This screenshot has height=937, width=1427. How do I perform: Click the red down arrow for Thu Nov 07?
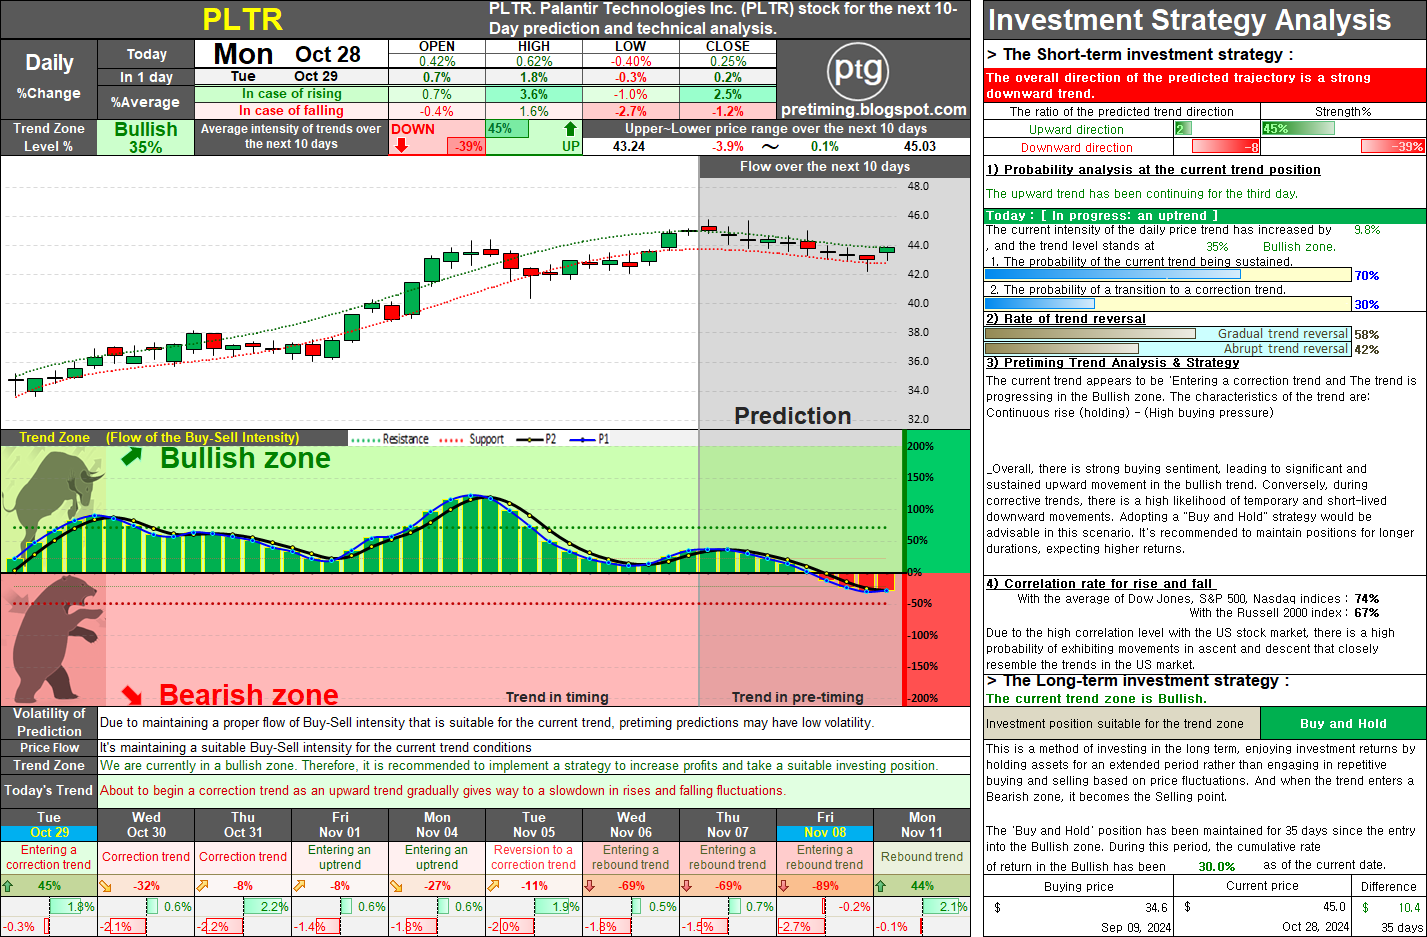coord(687,886)
